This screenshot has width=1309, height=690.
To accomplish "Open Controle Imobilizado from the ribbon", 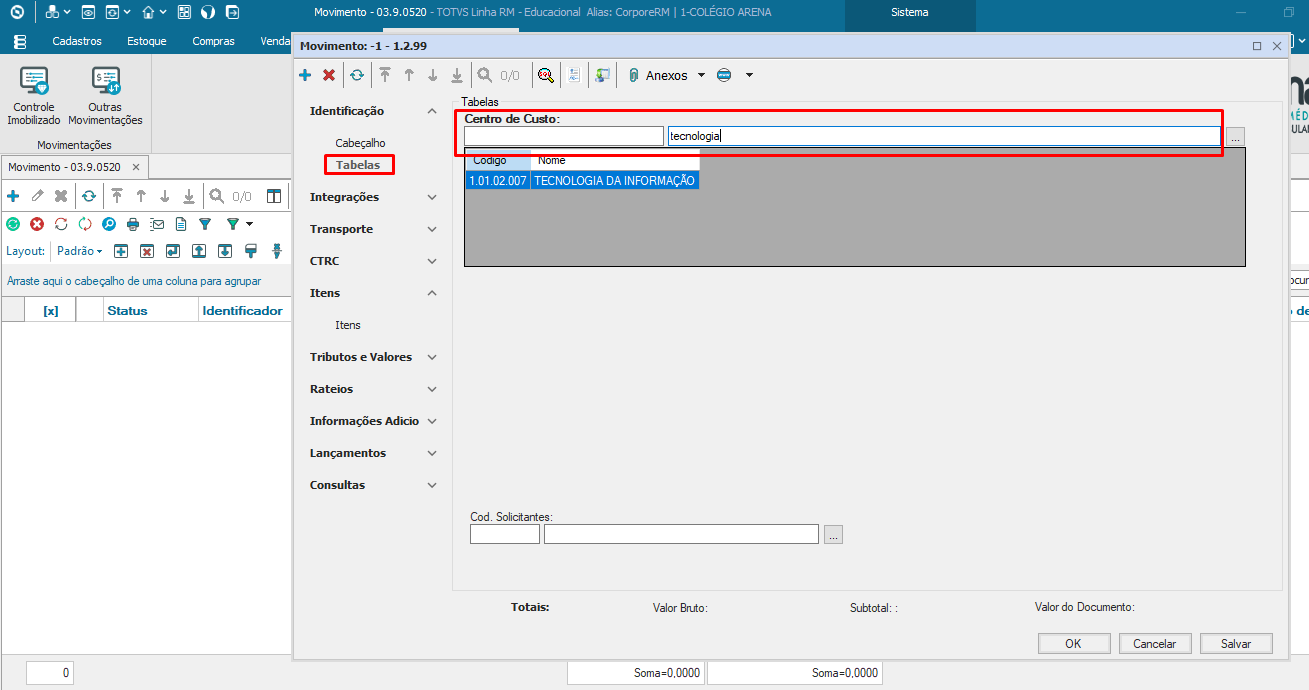I will (34, 97).
